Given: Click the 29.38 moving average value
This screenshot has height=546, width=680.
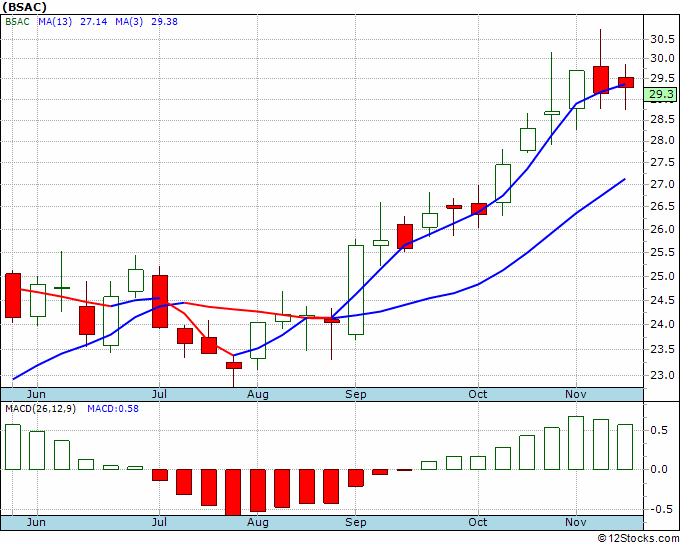Looking at the screenshot, I should point(164,22).
